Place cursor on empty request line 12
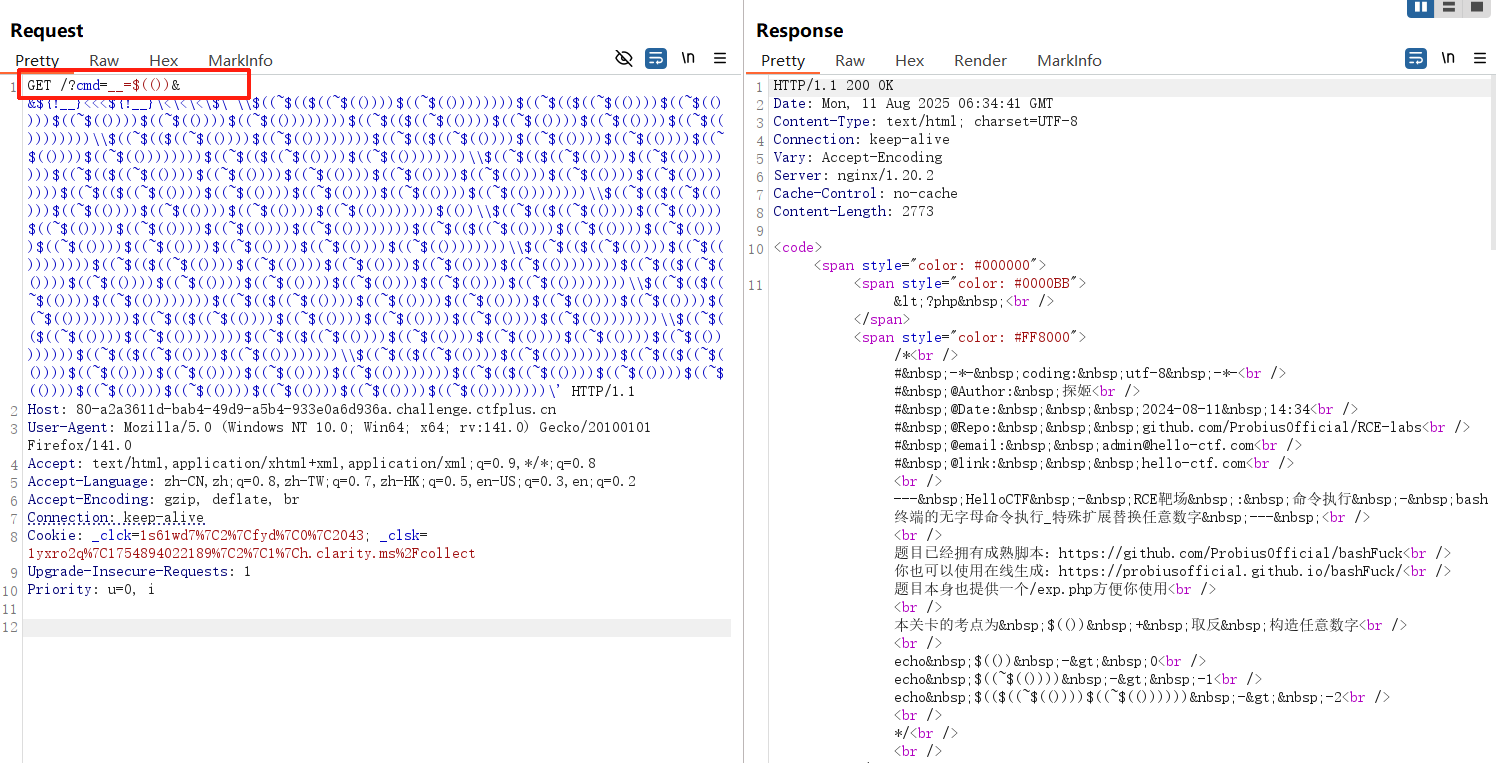Viewport: 1496px width, 763px height. pyautogui.click(x=377, y=627)
